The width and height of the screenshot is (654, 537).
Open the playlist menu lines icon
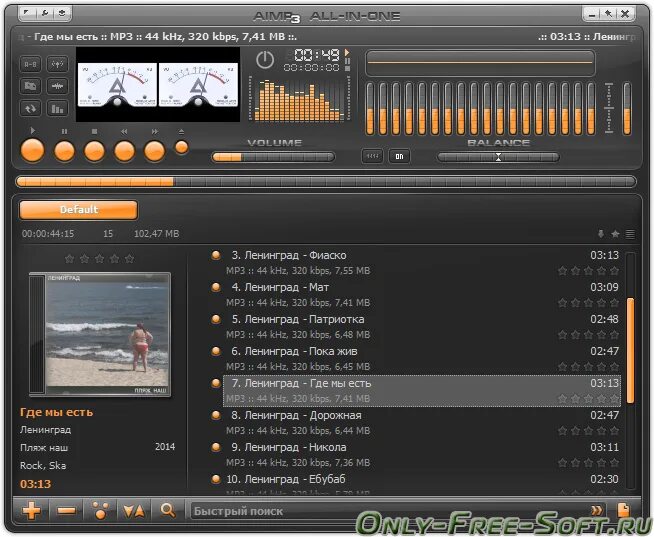(x=630, y=234)
